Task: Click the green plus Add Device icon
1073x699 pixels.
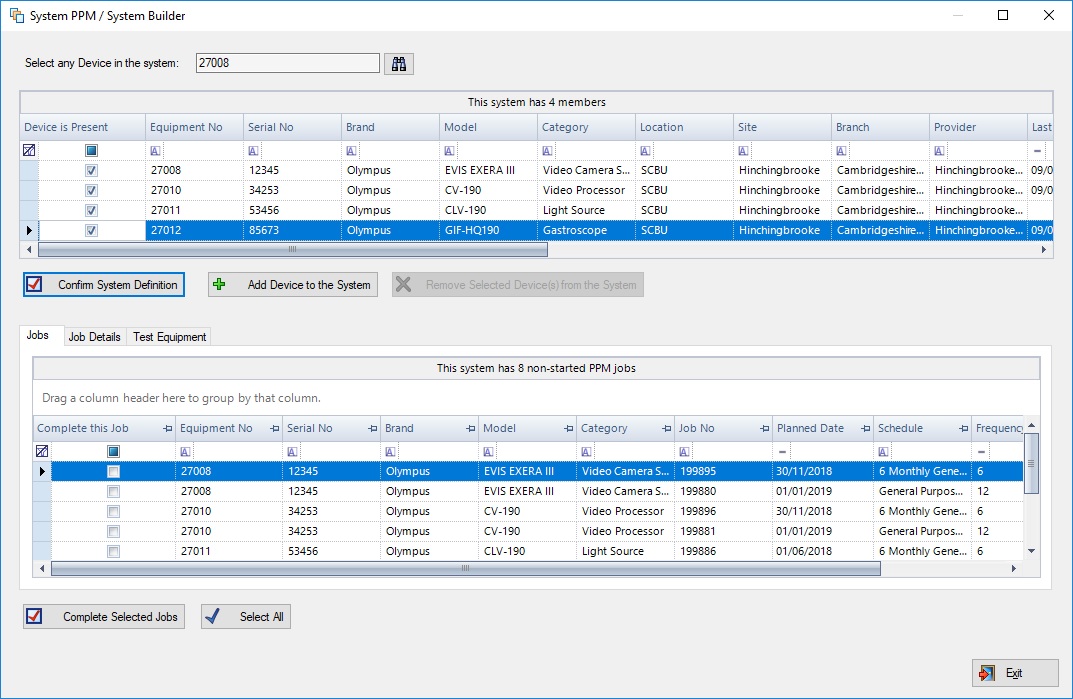Action: [x=220, y=285]
